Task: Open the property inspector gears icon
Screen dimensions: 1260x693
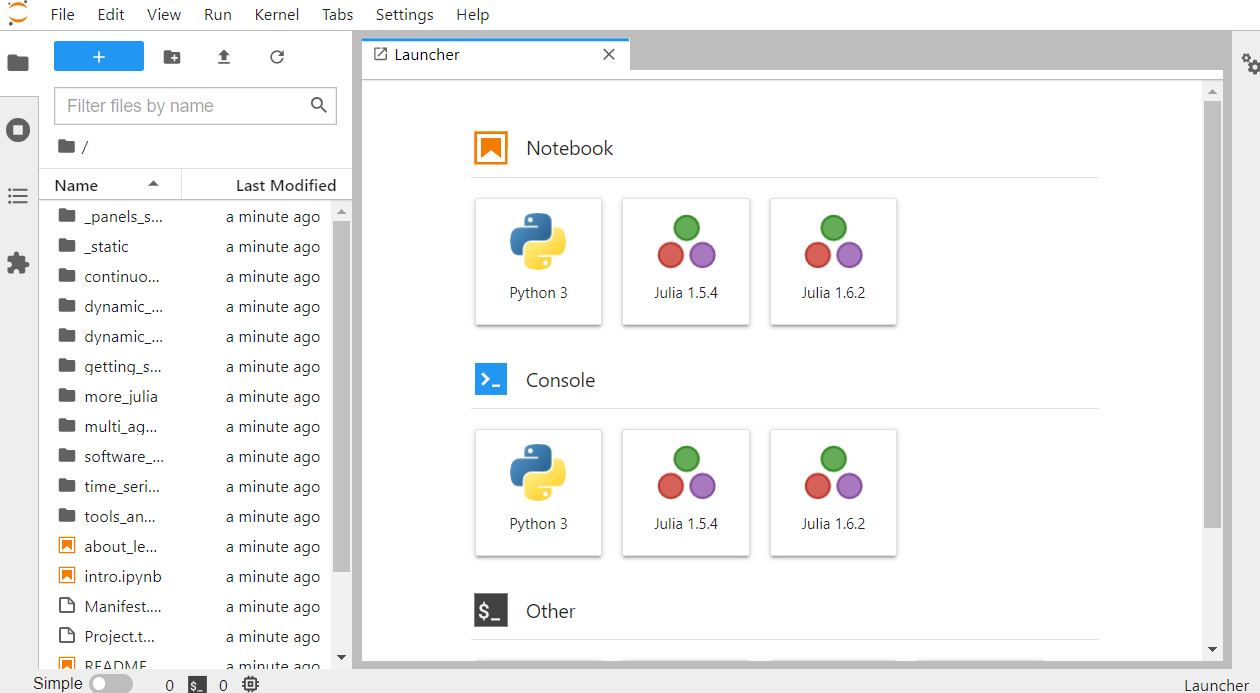Action: pyautogui.click(x=1250, y=64)
